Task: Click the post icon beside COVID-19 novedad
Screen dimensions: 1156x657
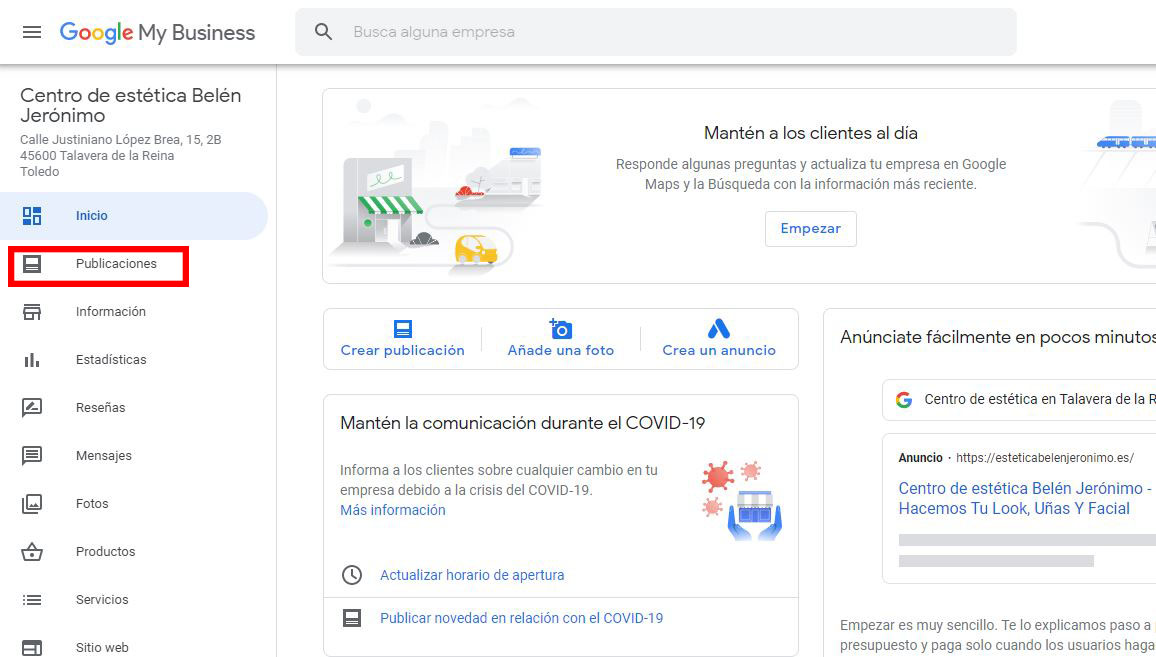Action: click(352, 618)
